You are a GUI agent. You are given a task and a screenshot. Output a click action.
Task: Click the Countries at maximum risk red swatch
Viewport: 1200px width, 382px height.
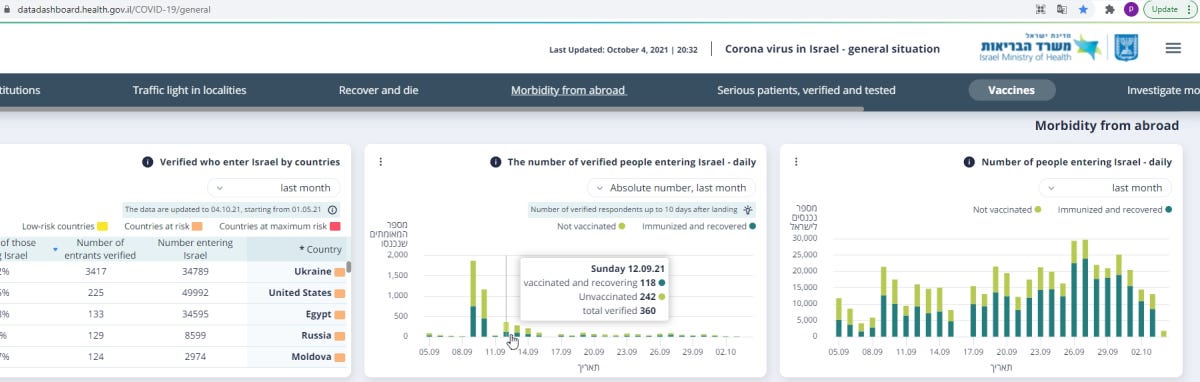tap(335, 227)
